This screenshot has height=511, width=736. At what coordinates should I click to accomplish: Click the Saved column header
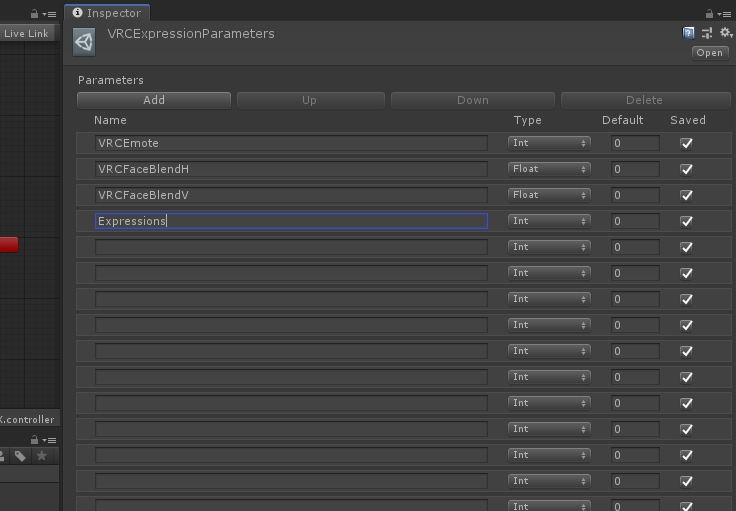coord(688,120)
